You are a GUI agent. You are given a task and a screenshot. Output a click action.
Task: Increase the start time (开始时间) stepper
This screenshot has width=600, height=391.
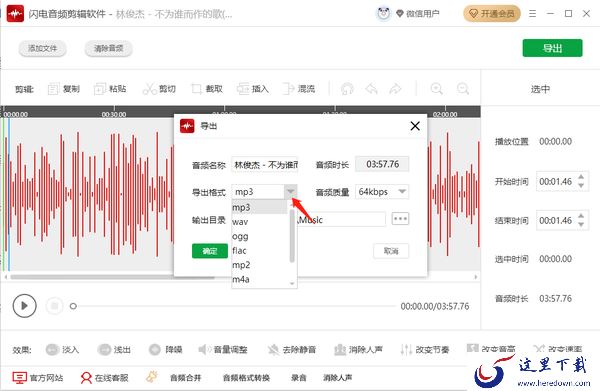581,177
